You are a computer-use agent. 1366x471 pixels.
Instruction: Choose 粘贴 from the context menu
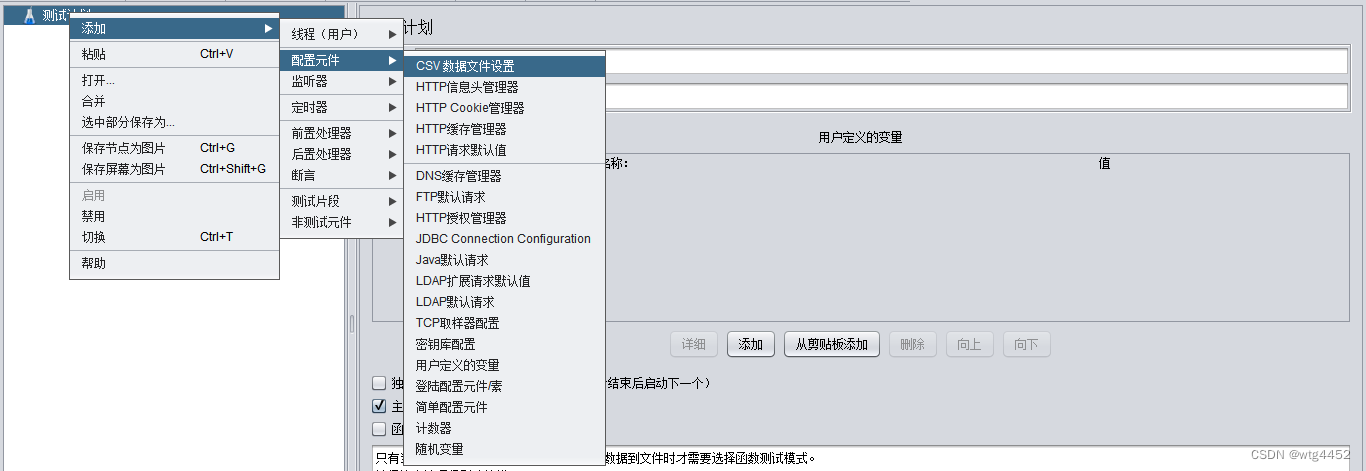(174, 54)
